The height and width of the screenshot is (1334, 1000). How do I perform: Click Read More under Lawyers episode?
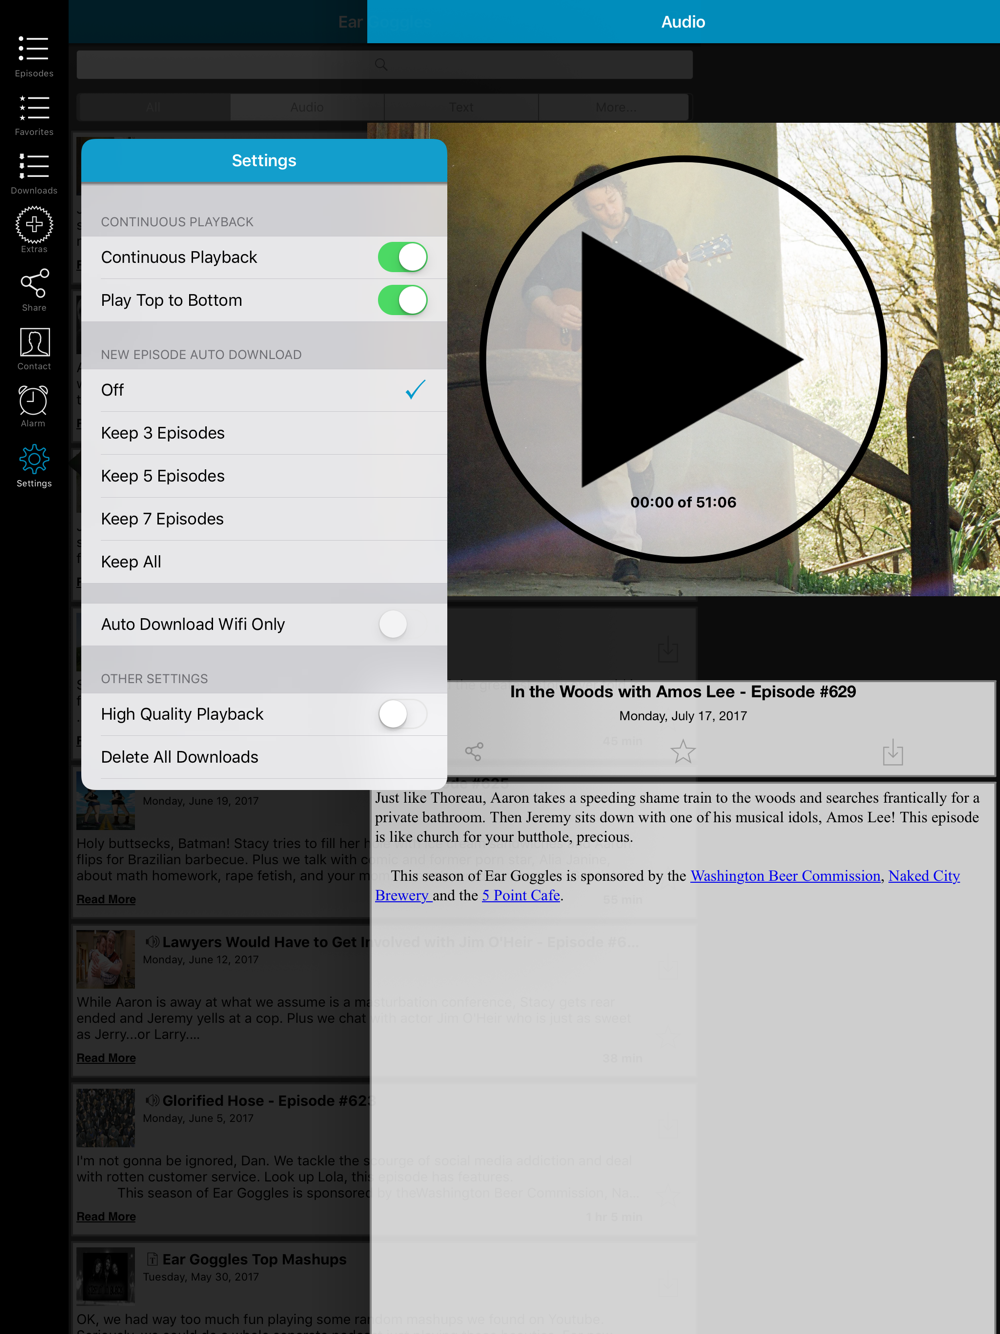(106, 1058)
